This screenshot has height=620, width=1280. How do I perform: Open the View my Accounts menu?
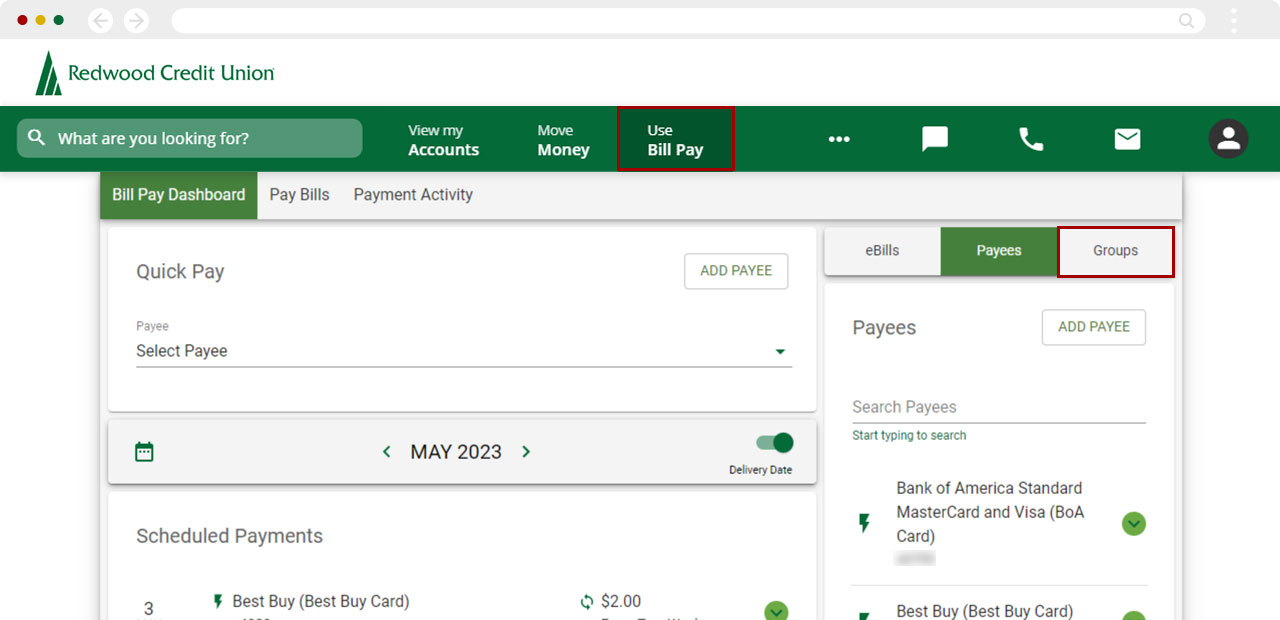pos(443,140)
